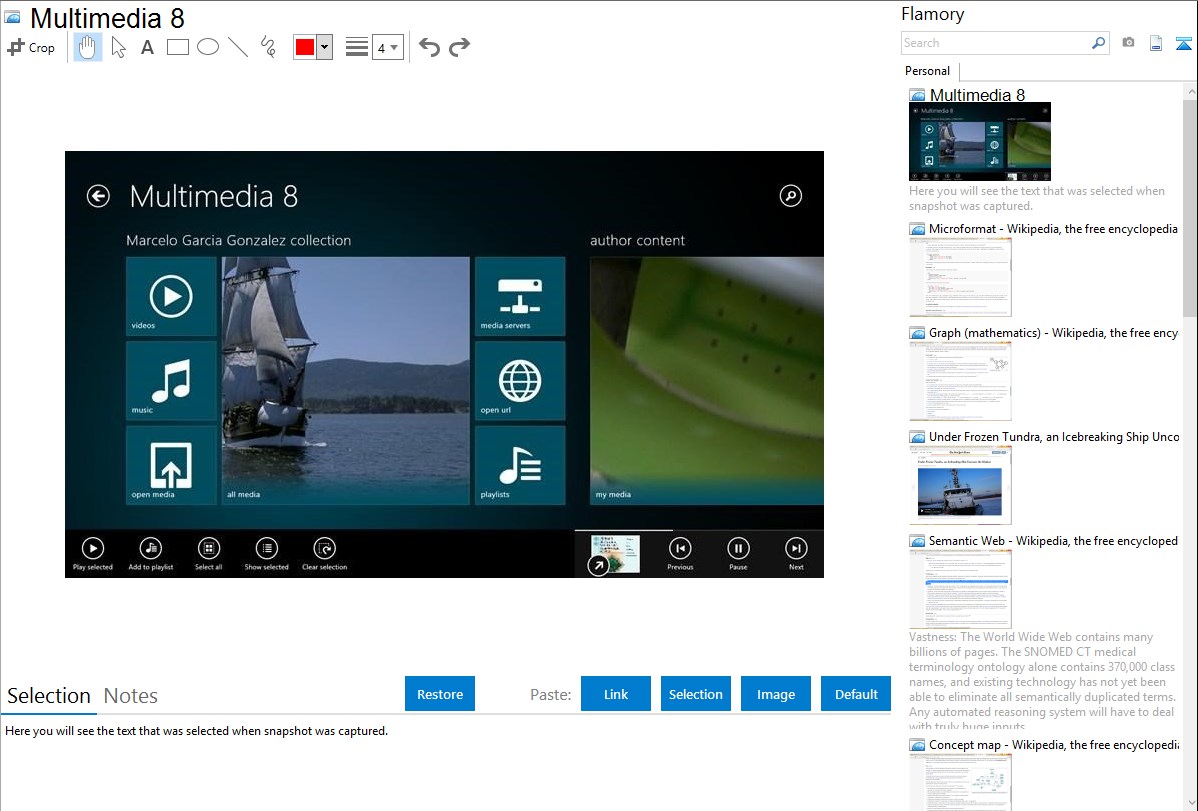Viewport: 1198px width, 811px height.
Task: Select 'Under Frozen Tundra' snapshot title
Action: pyautogui.click(x=1054, y=436)
